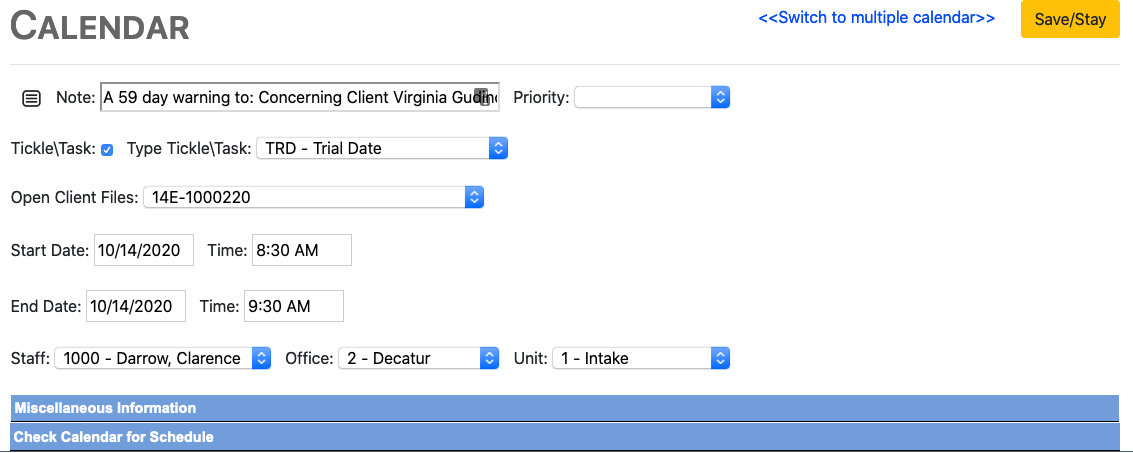Screen dimensions: 1133x453
Task: Expand Check Calendar for Schedule section
Action: pos(113,437)
